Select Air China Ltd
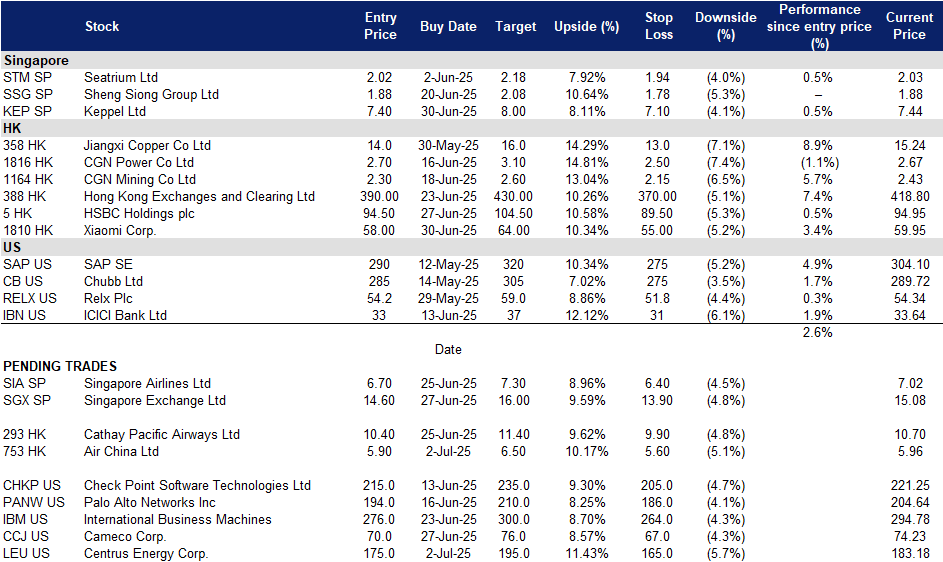943x562 pixels. 121,451
